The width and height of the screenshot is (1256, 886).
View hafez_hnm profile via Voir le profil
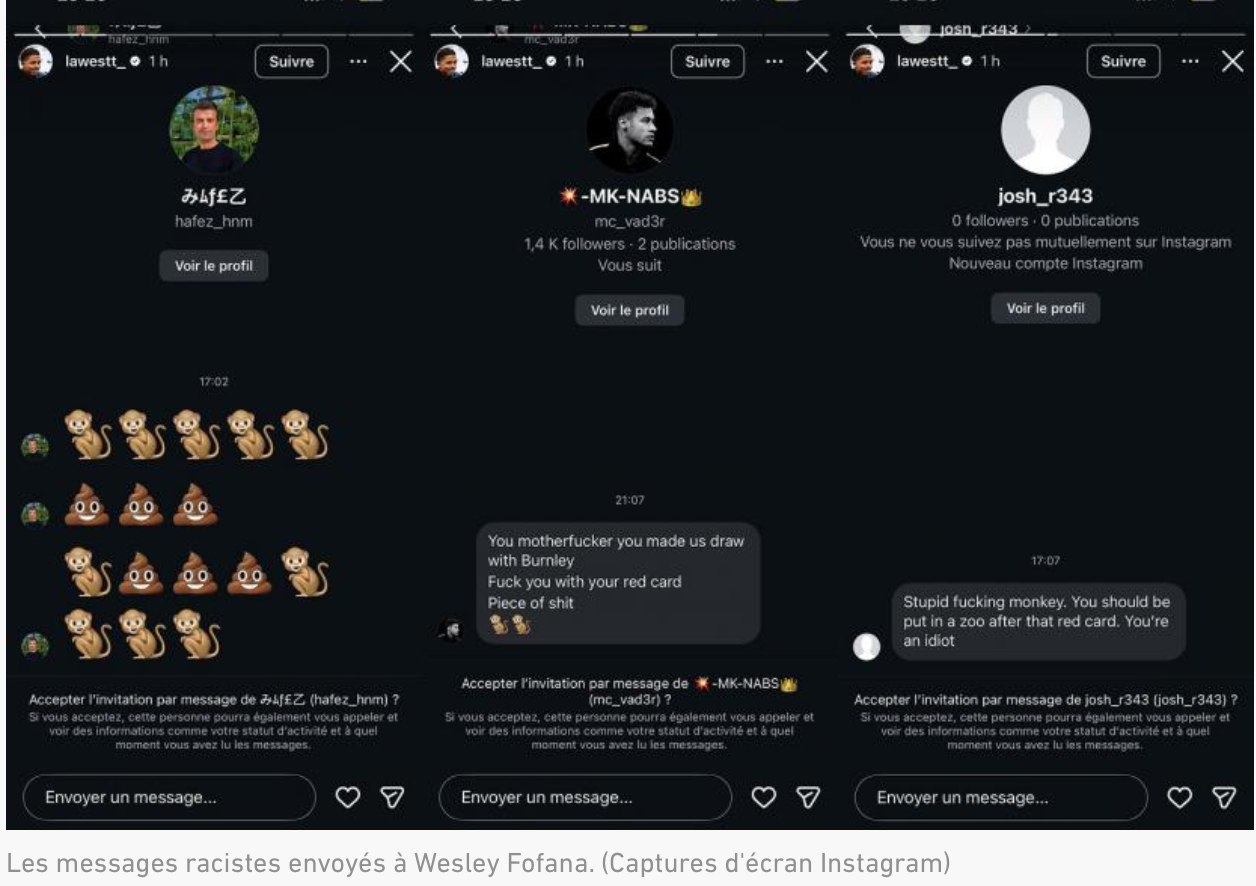coord(214,266)
